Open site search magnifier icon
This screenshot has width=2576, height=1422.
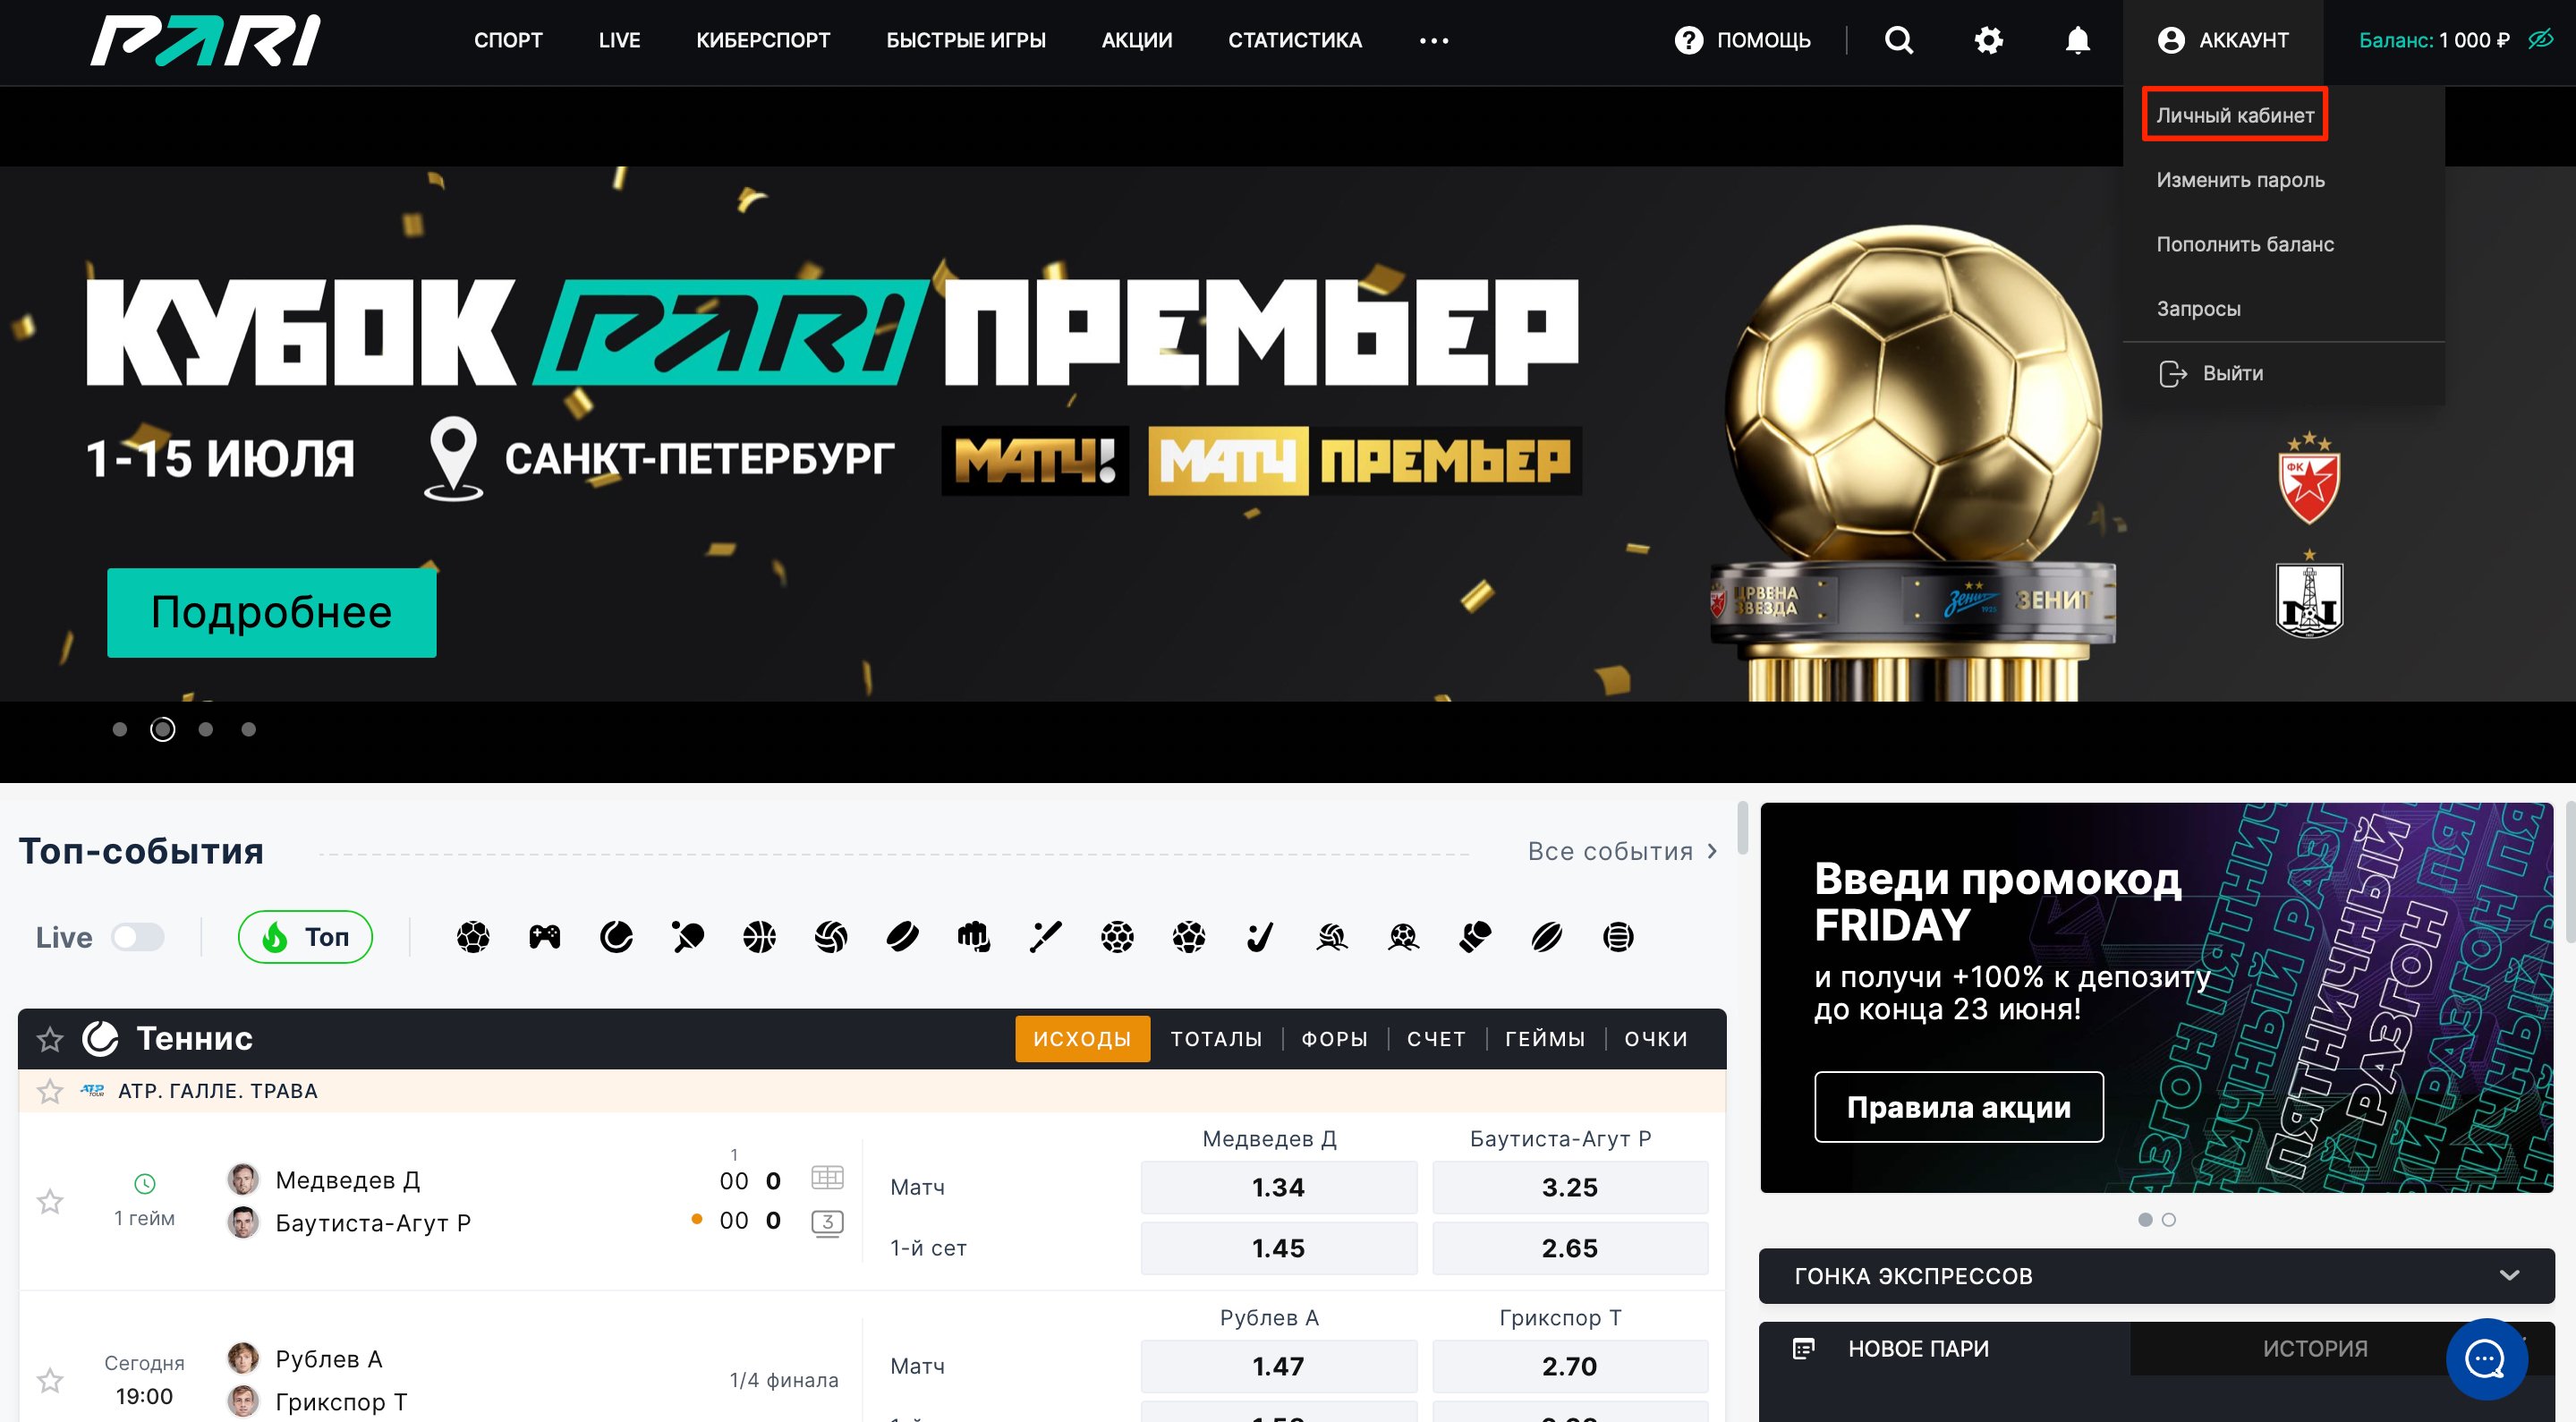click(1898, 40)
